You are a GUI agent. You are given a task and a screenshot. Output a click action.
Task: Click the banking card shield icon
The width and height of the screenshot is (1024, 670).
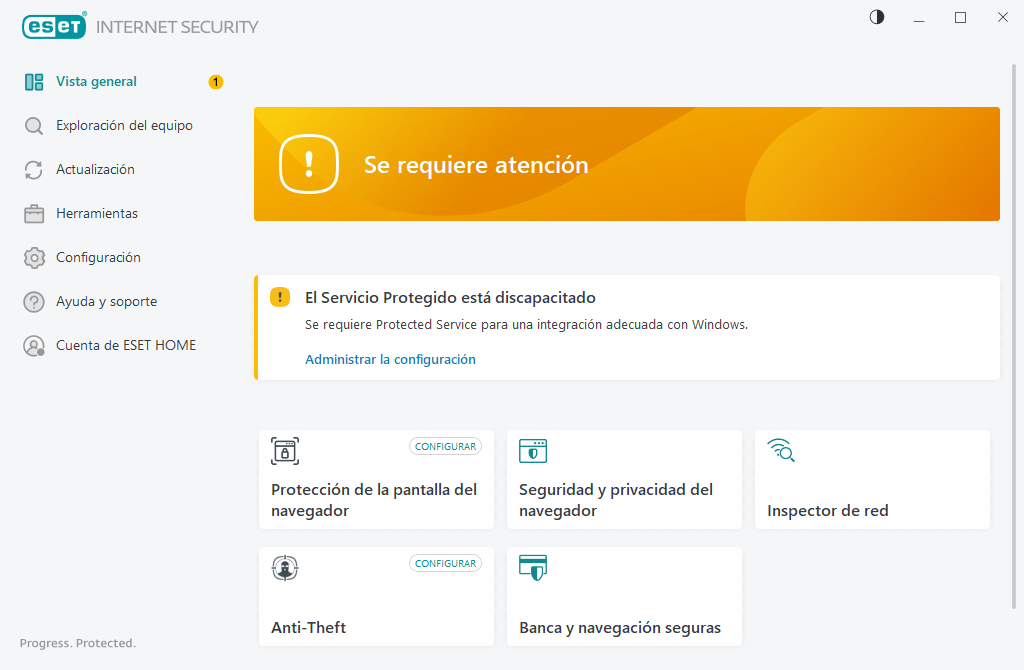click(533, 567)
